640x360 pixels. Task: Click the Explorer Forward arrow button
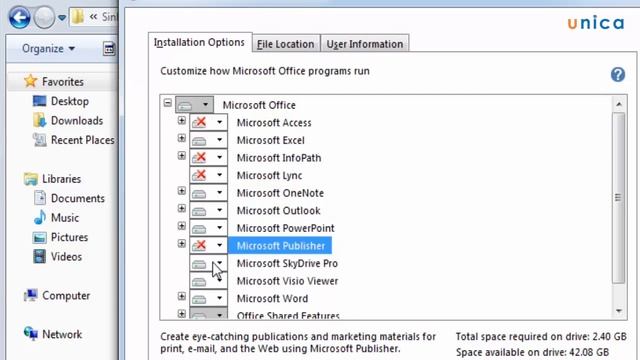tap(44, 18)
